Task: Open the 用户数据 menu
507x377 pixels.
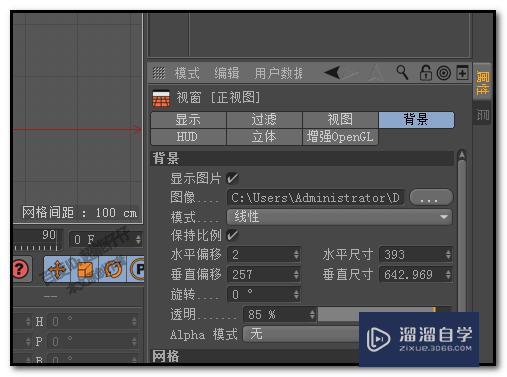Action: pos(278,73)
